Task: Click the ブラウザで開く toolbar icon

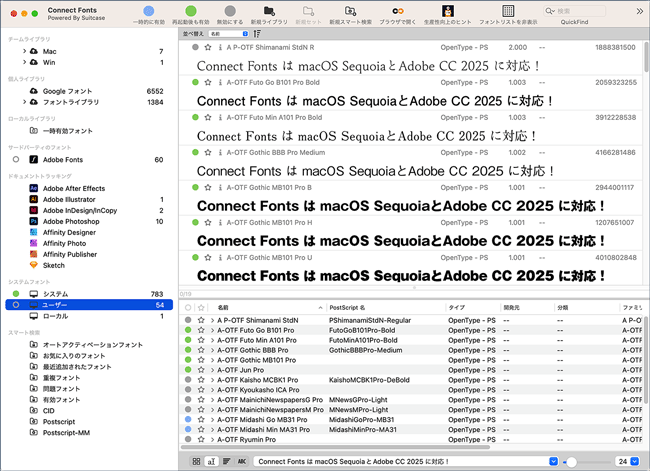Action: tap(398, 11)
